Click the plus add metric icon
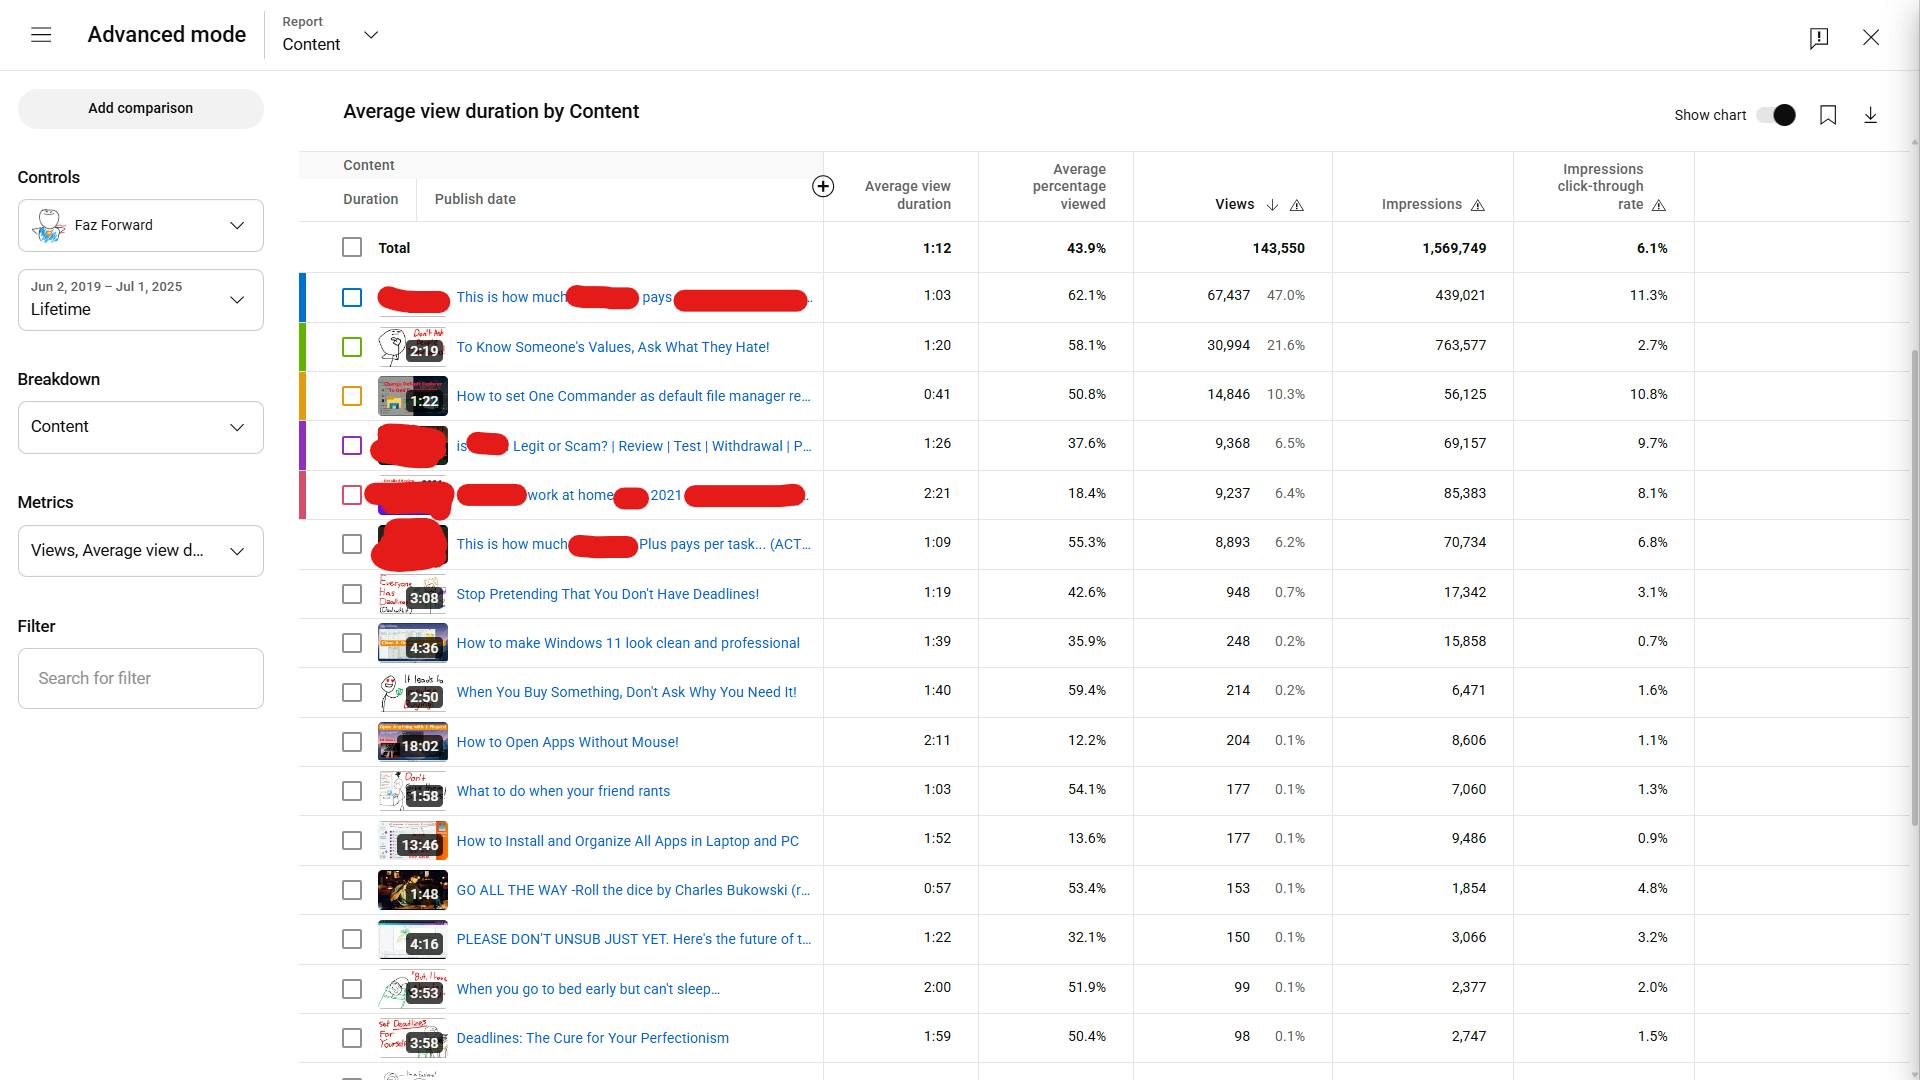The image size is (1920, 1080). click(x=823, y=186)
